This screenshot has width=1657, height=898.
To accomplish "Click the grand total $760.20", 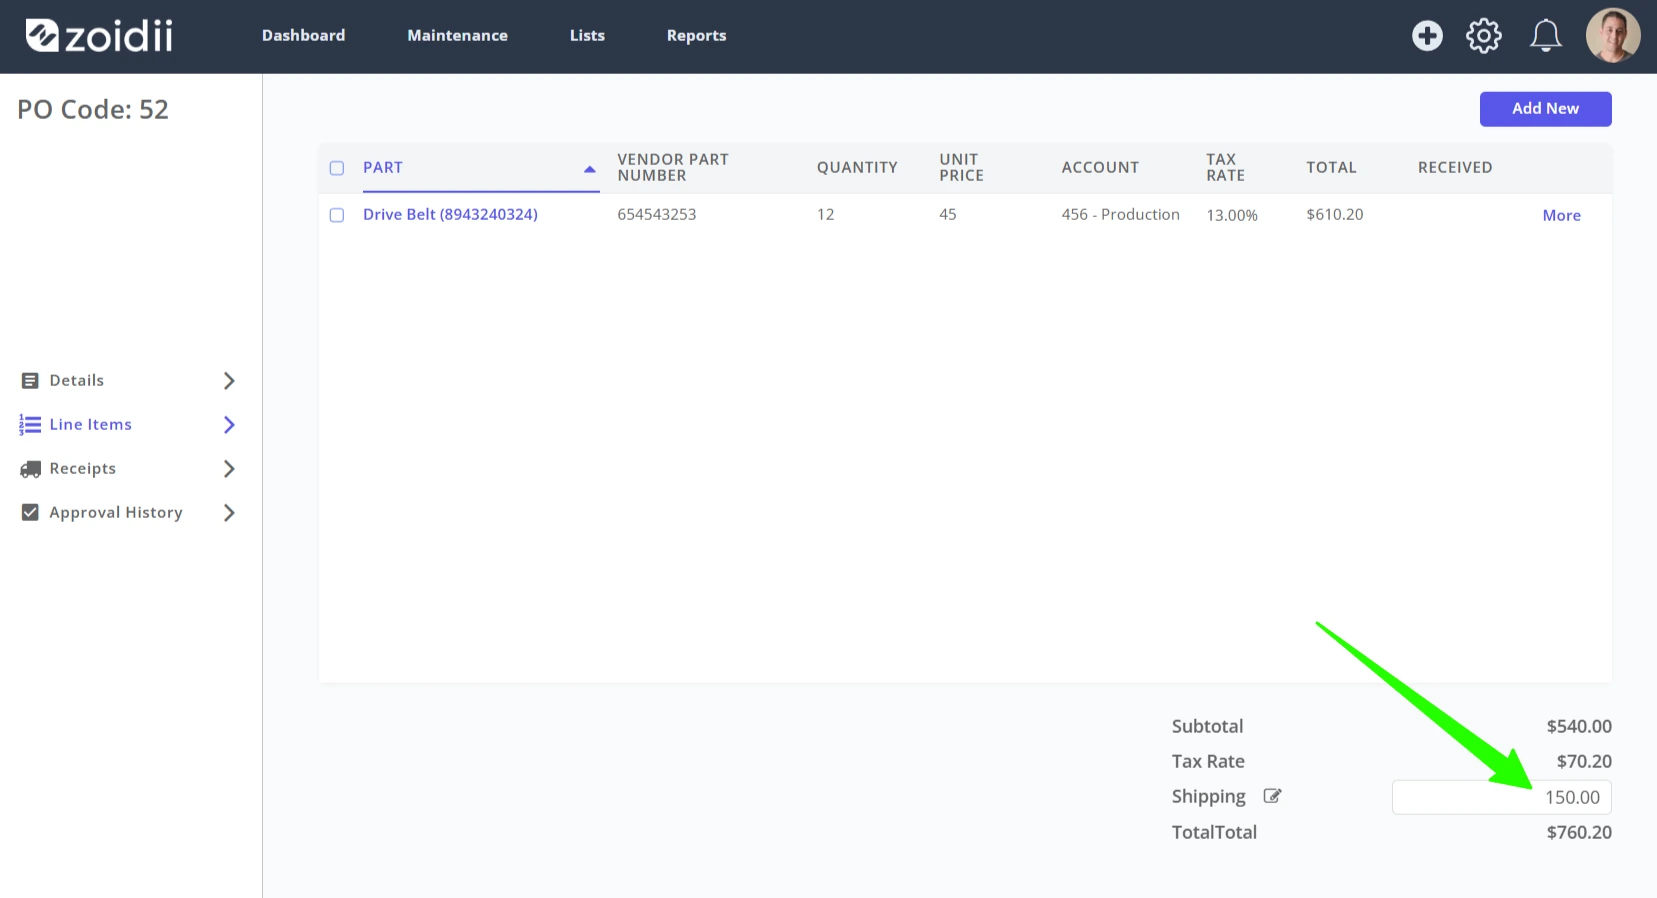I will [1579, 832].
